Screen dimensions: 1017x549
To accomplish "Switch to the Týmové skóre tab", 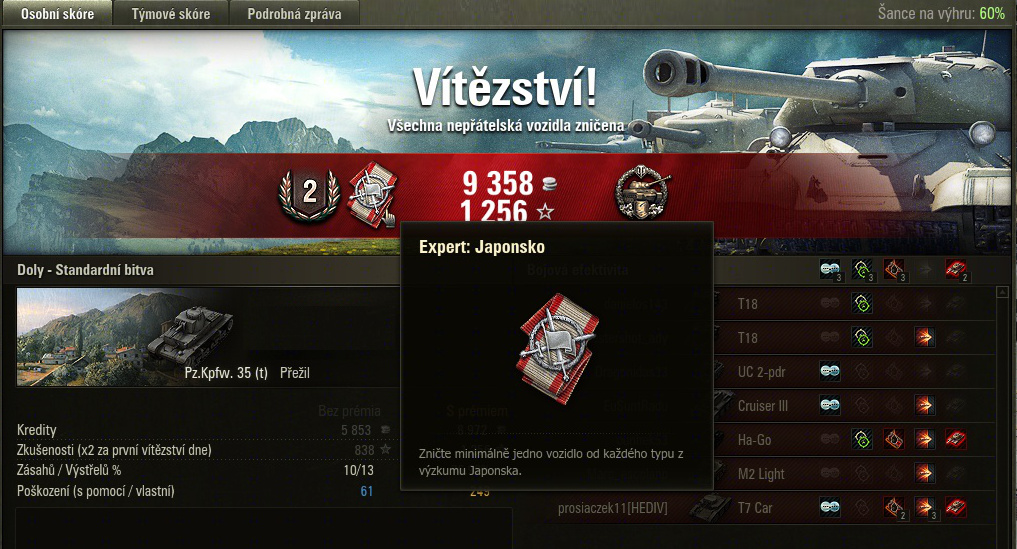I will coord(171,14).
